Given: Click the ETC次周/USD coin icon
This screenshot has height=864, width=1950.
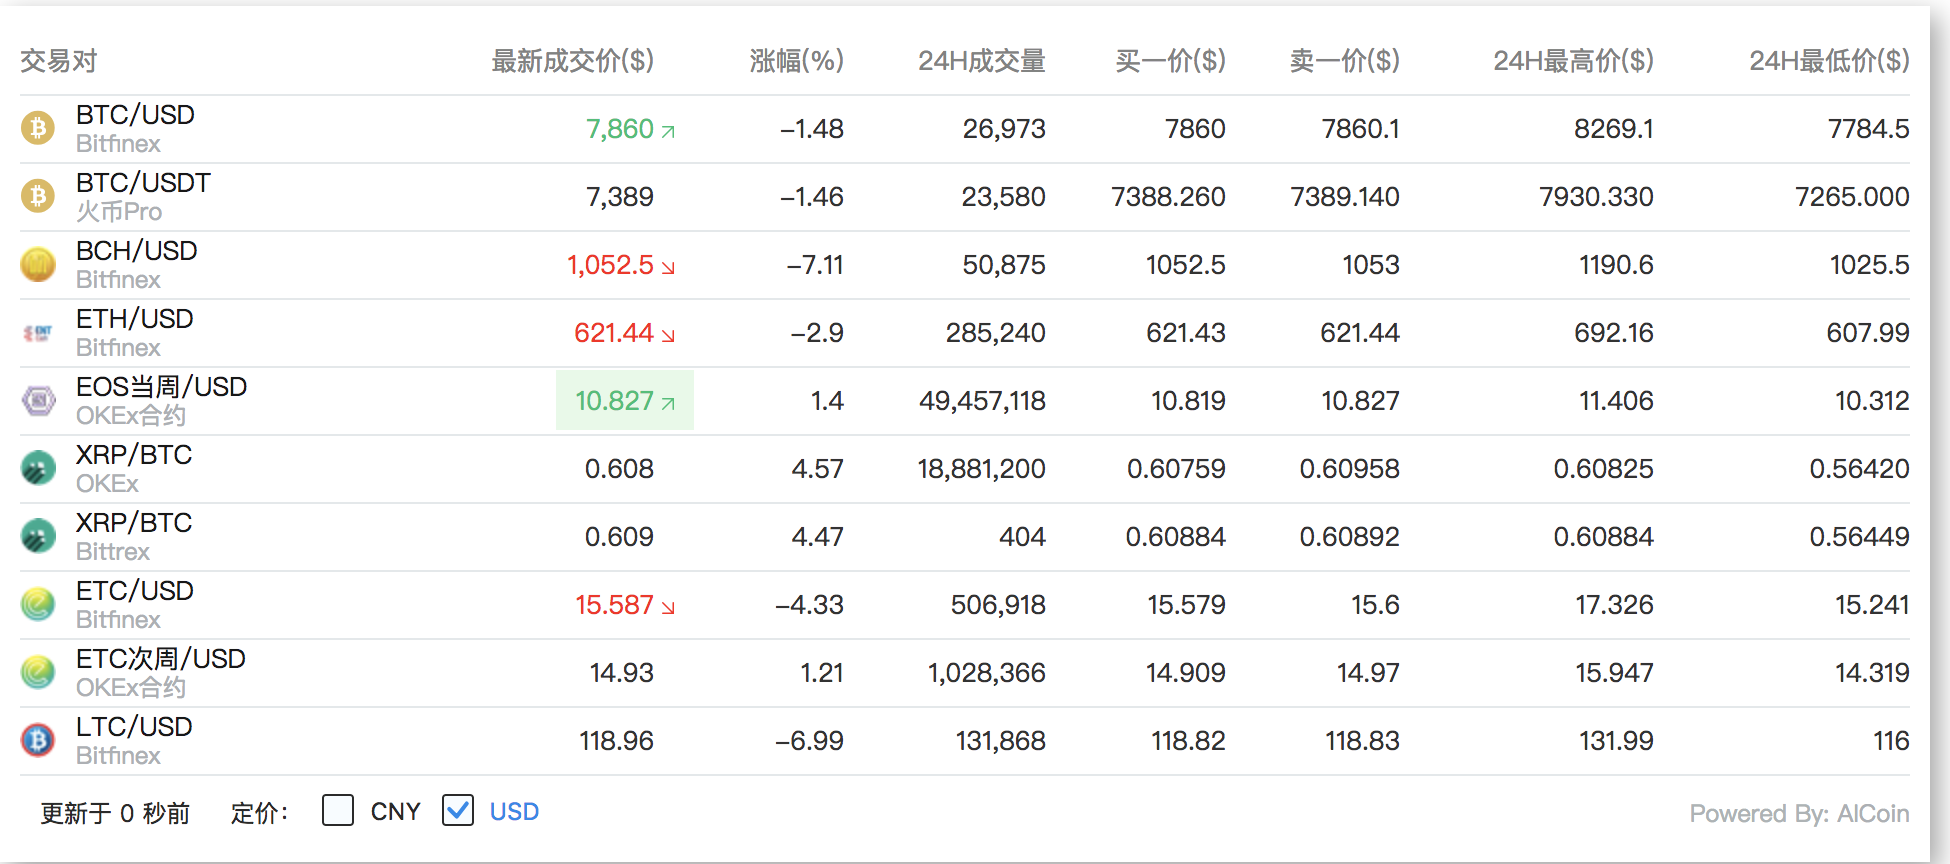Looking at the screenshot, I should coord(38,672).
